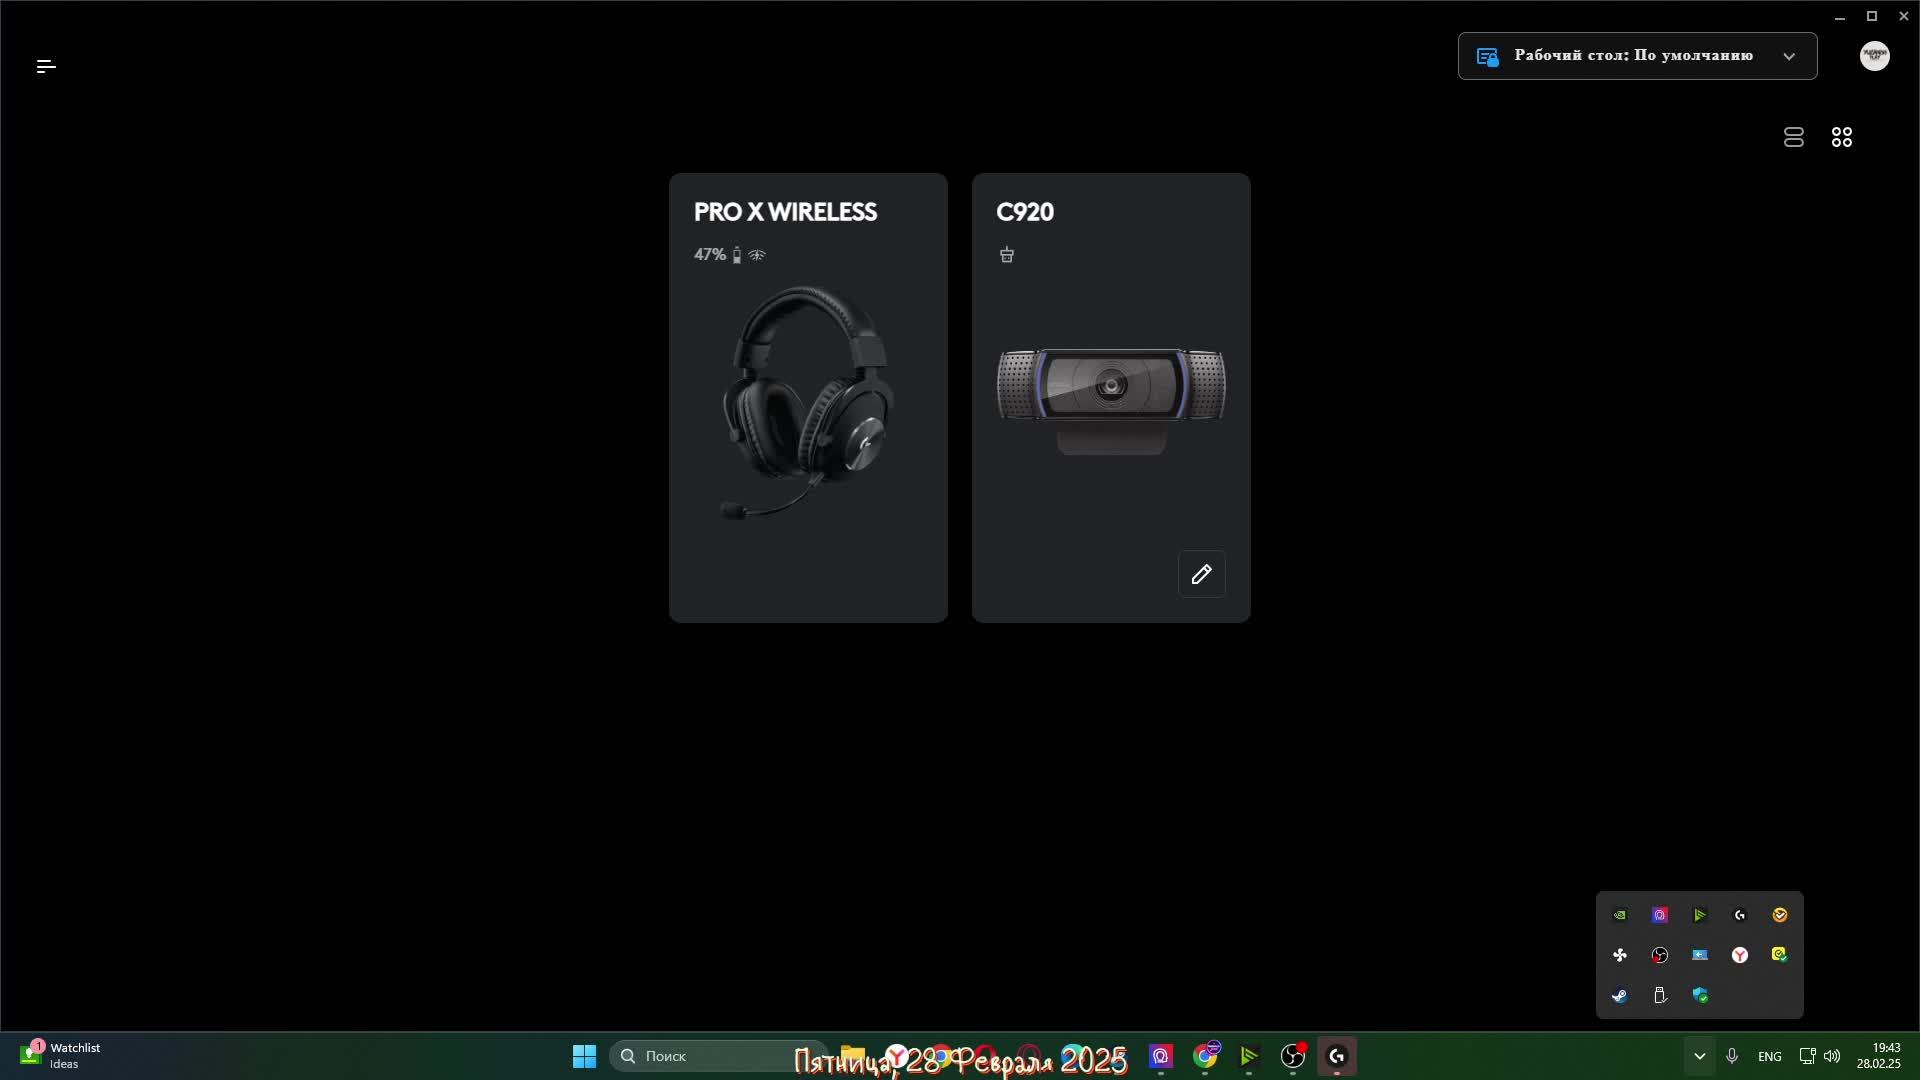Screen dimensions: 1920x1080
Task: Click the Steam tray icon
Action: [1619, 995]
